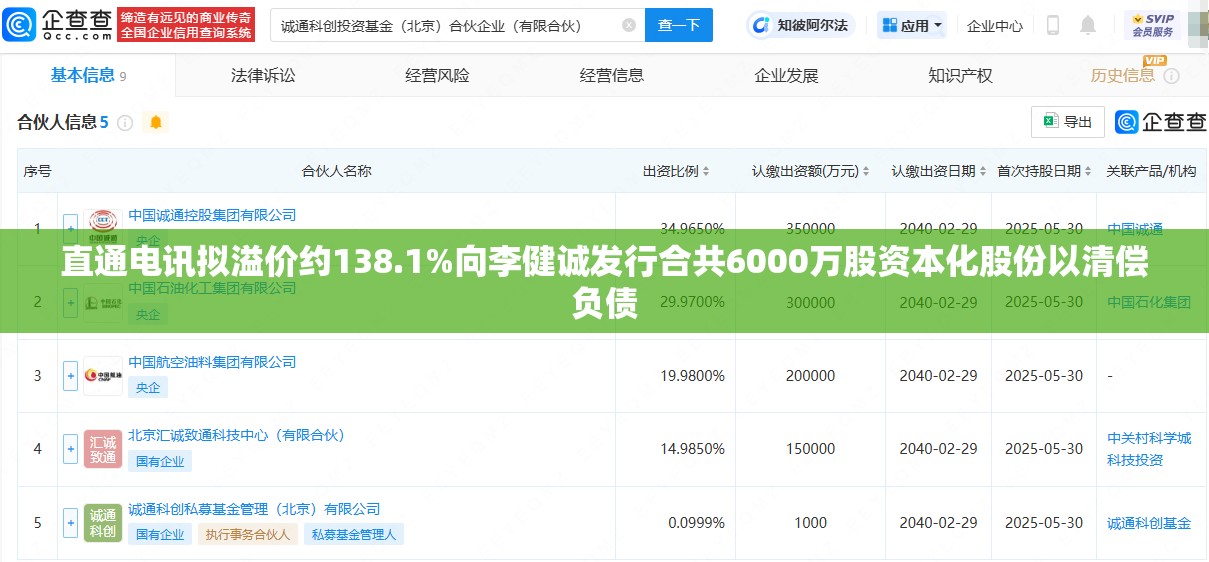Switch to the 经营信息 tab
This screenshot has height=562, width=1209.
[612, 75]
